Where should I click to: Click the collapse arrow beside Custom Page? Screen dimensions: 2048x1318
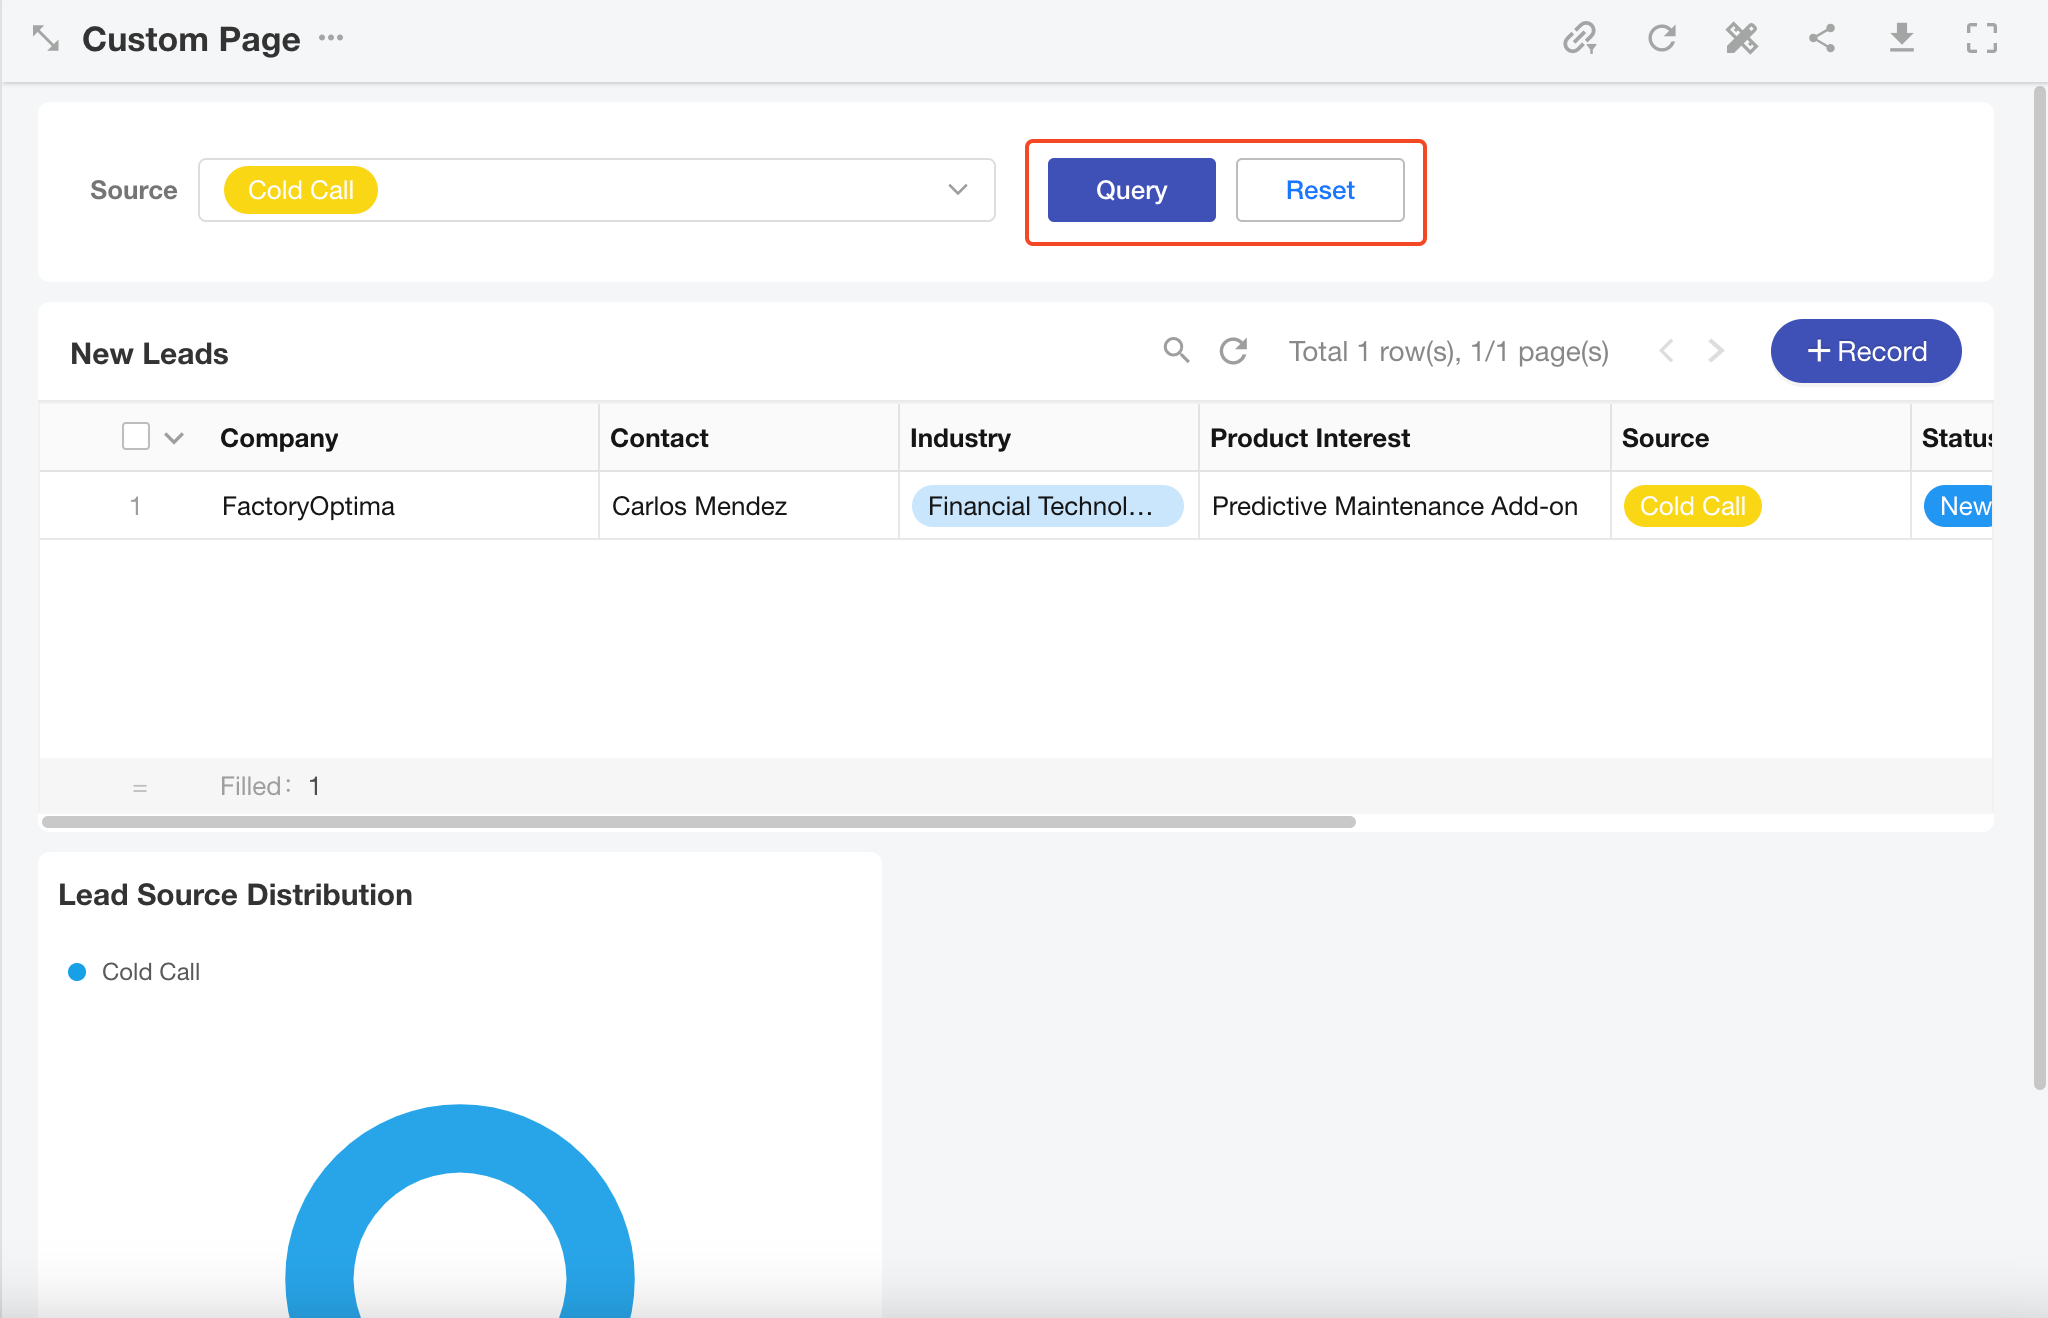46,39
